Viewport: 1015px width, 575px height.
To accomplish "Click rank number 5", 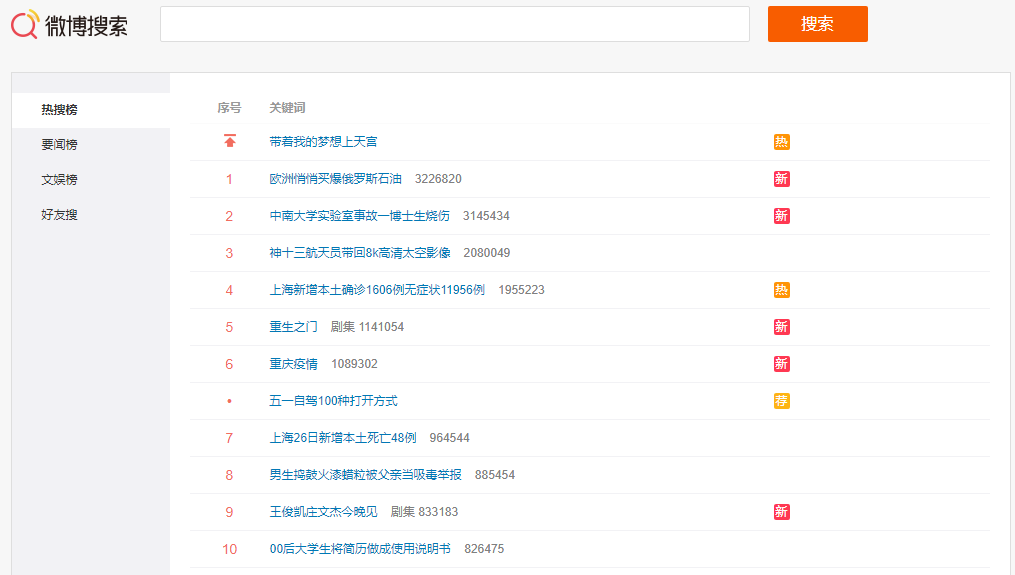I will tap(229, 328).
